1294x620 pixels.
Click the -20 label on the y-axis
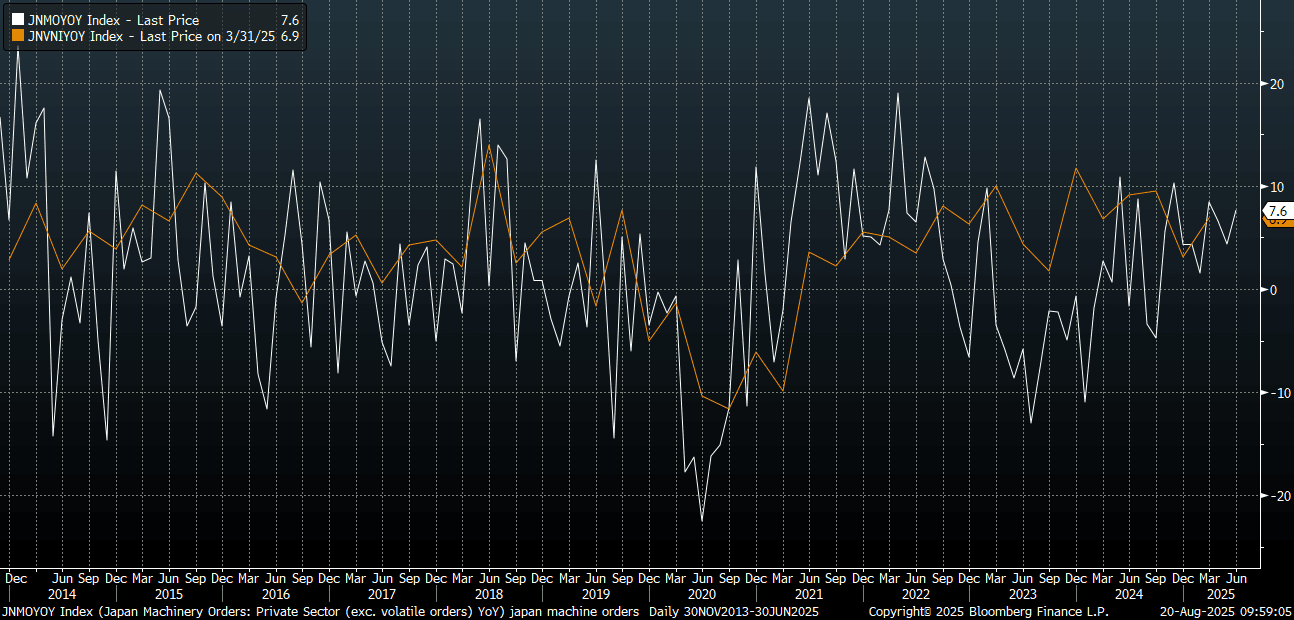click(x=1276, y=496)
